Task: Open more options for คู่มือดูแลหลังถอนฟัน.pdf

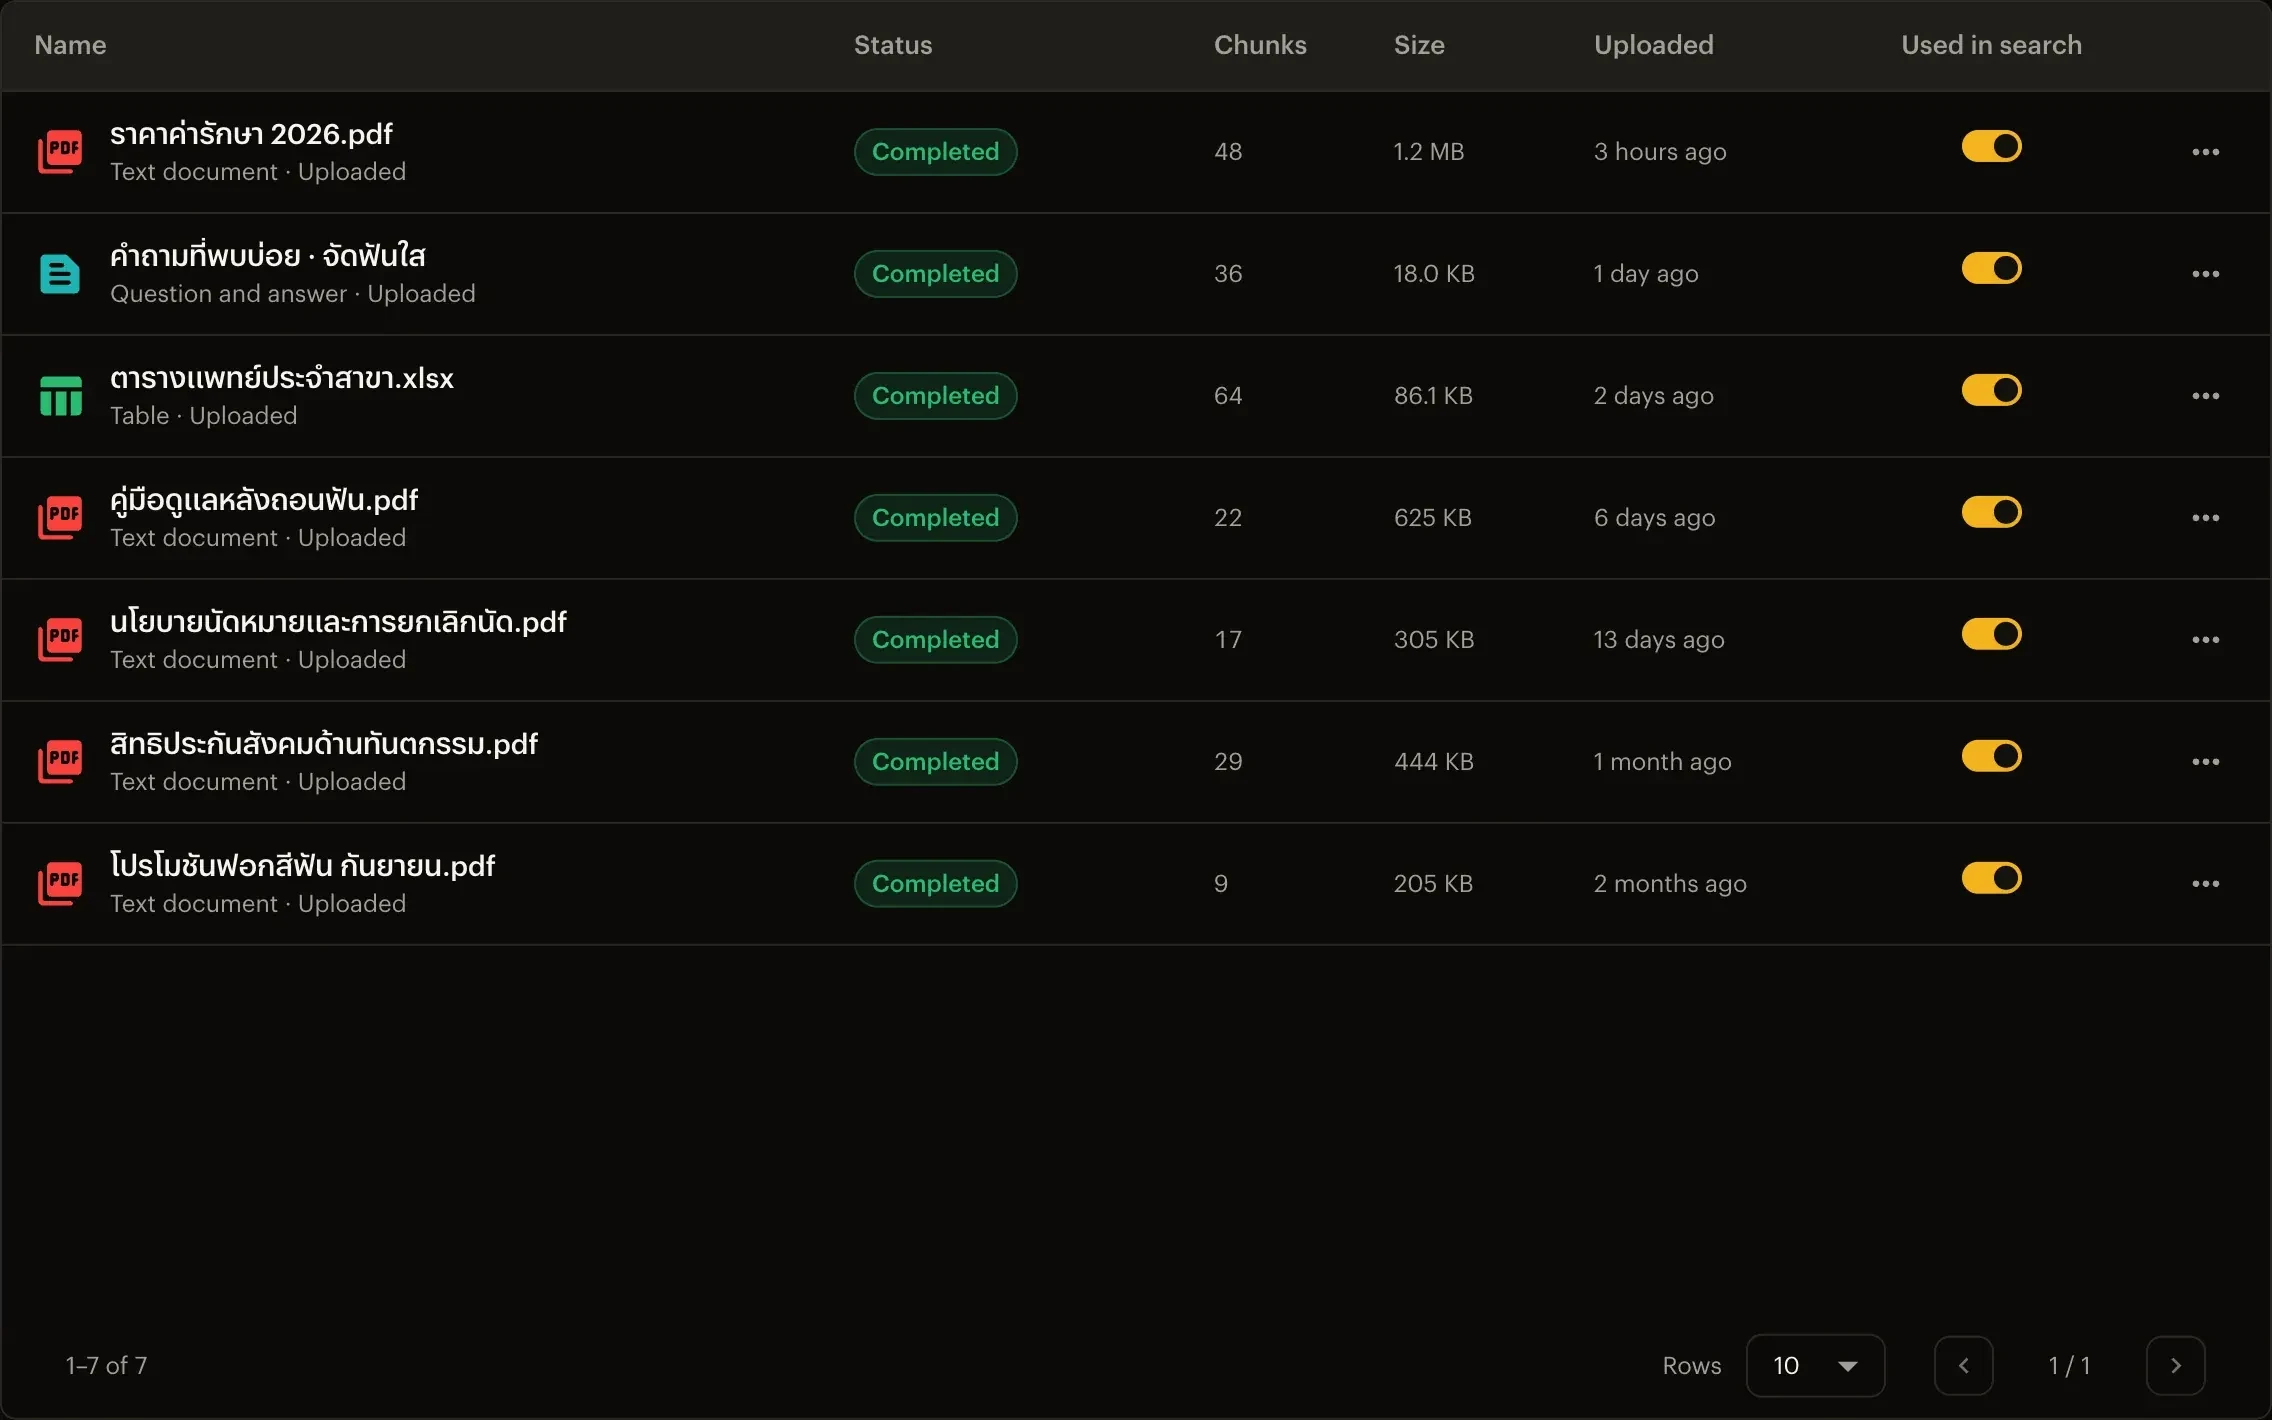Action: tap(2205, 518)
